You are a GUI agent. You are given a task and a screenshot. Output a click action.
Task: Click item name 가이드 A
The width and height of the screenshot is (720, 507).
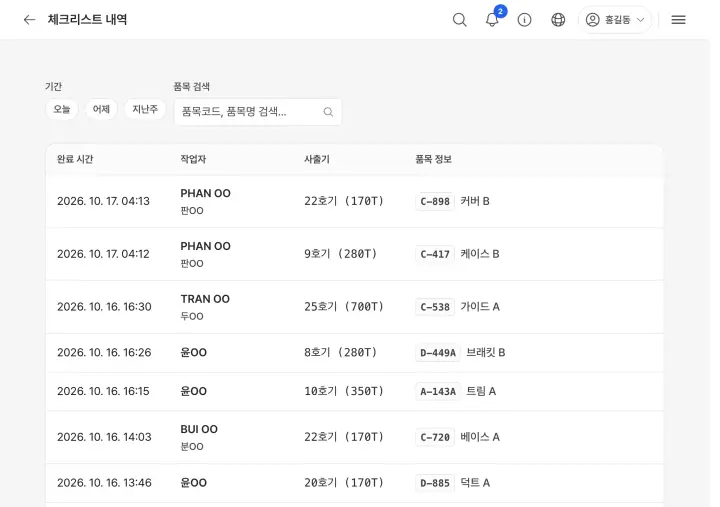click(x=480, y=307)
